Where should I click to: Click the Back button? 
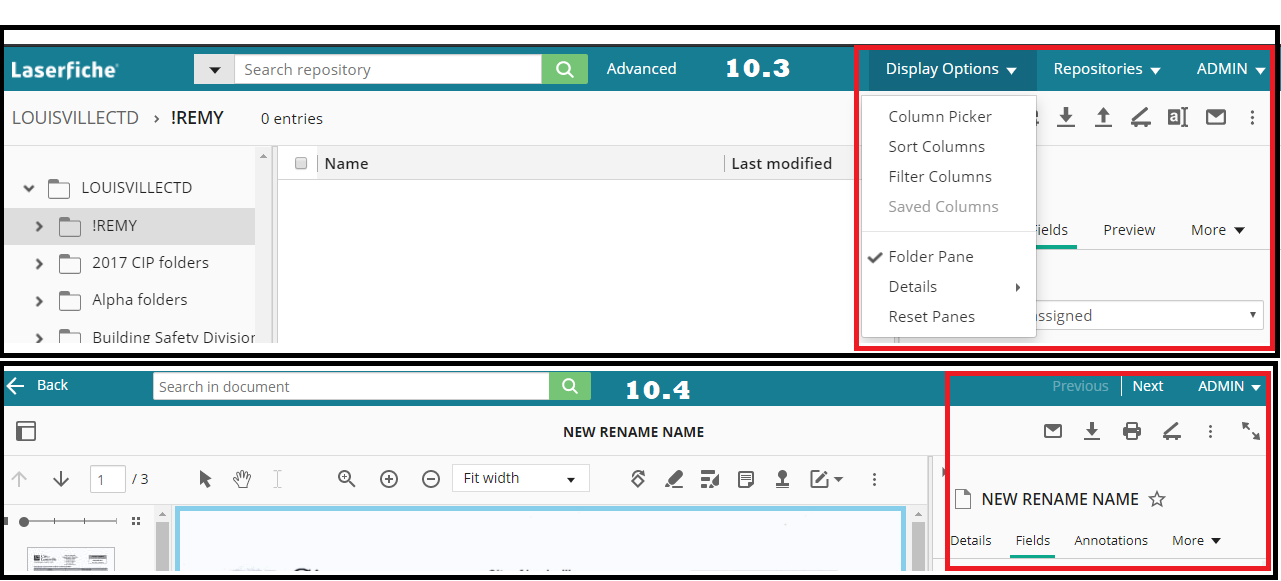[x=38, y=385]
